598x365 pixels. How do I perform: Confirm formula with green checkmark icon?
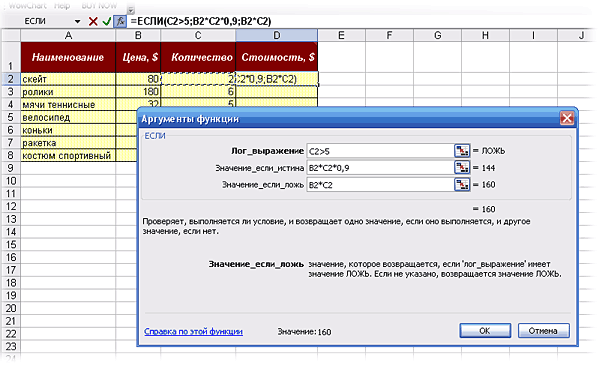pyautogui.click(x=106, y=21)
